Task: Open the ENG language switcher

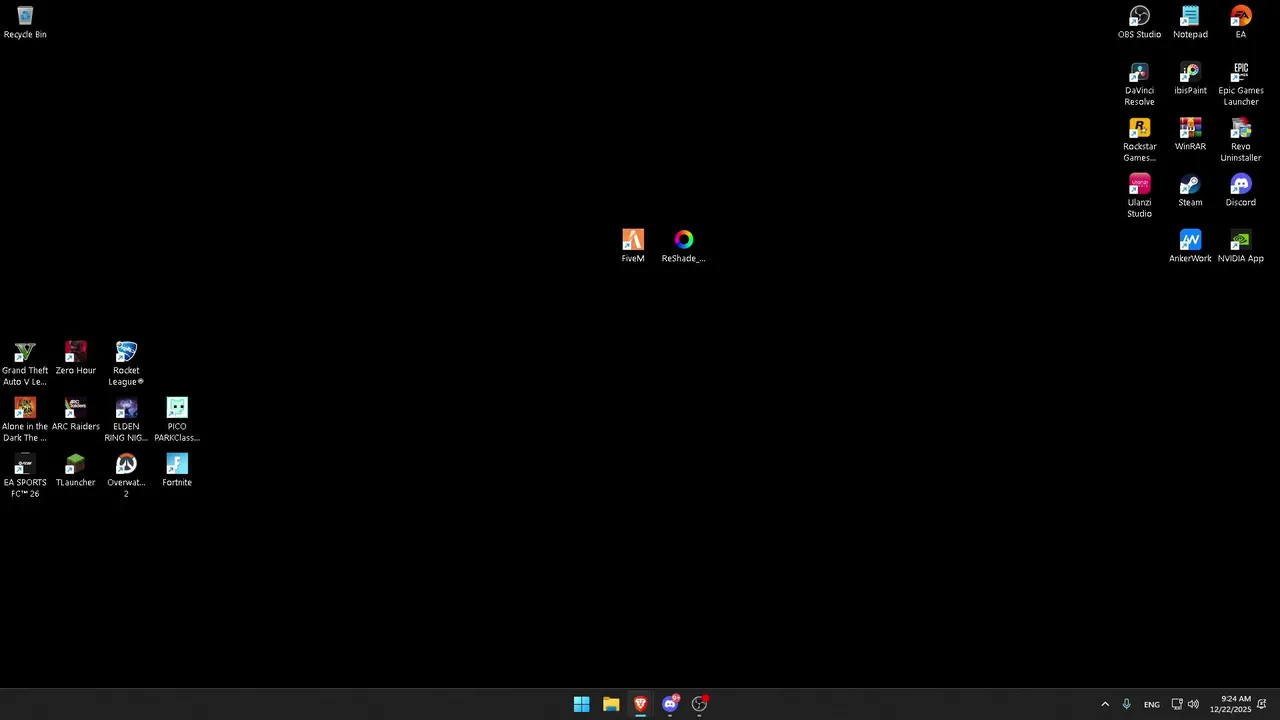Action: tap(1152, 704)
